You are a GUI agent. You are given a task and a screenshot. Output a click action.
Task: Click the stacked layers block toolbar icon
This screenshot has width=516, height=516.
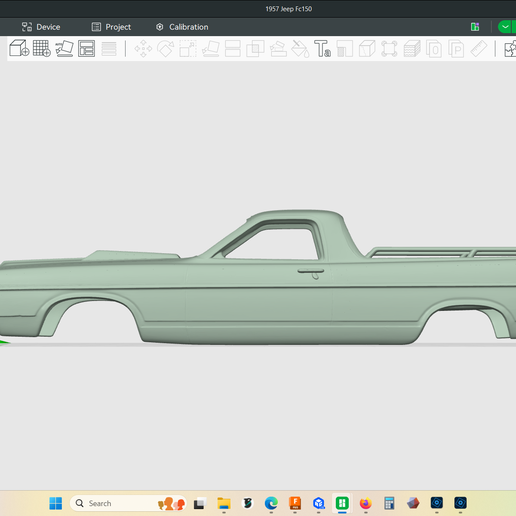(412, 49)
